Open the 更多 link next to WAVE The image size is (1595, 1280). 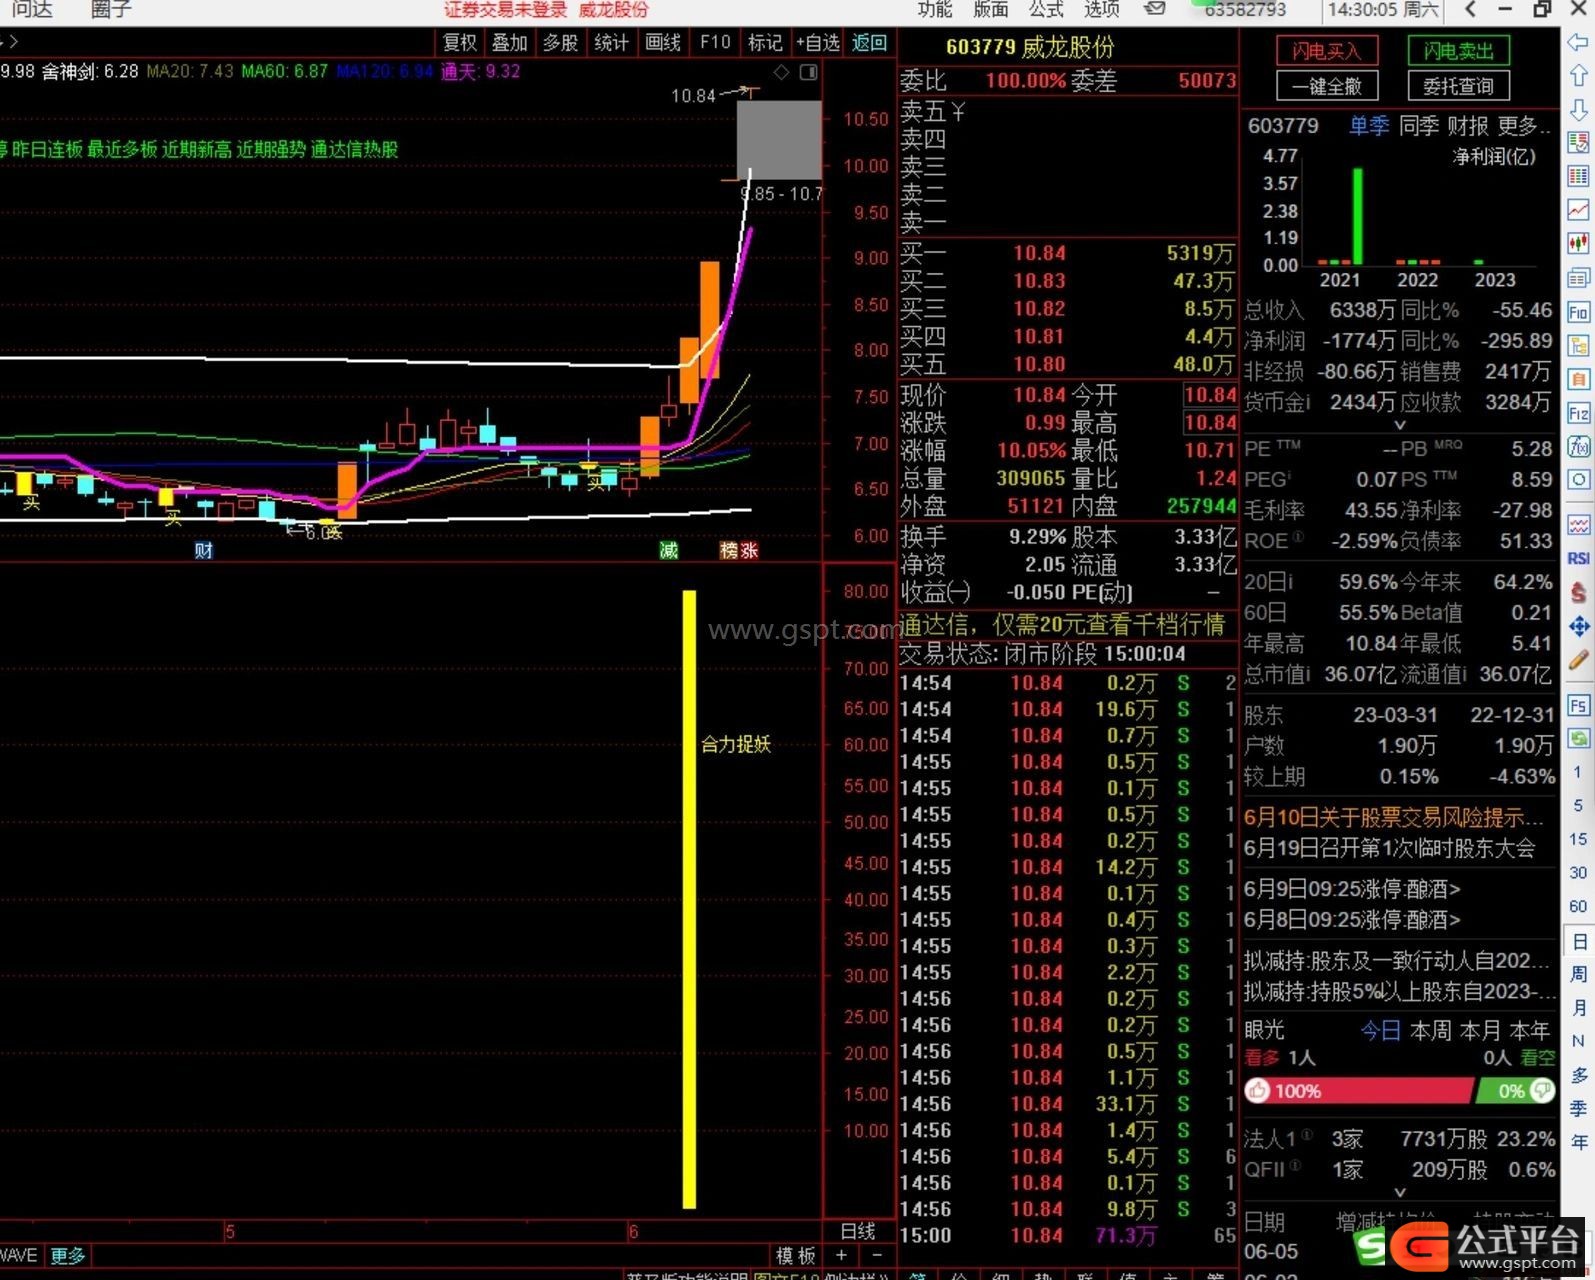(68, 1256)
